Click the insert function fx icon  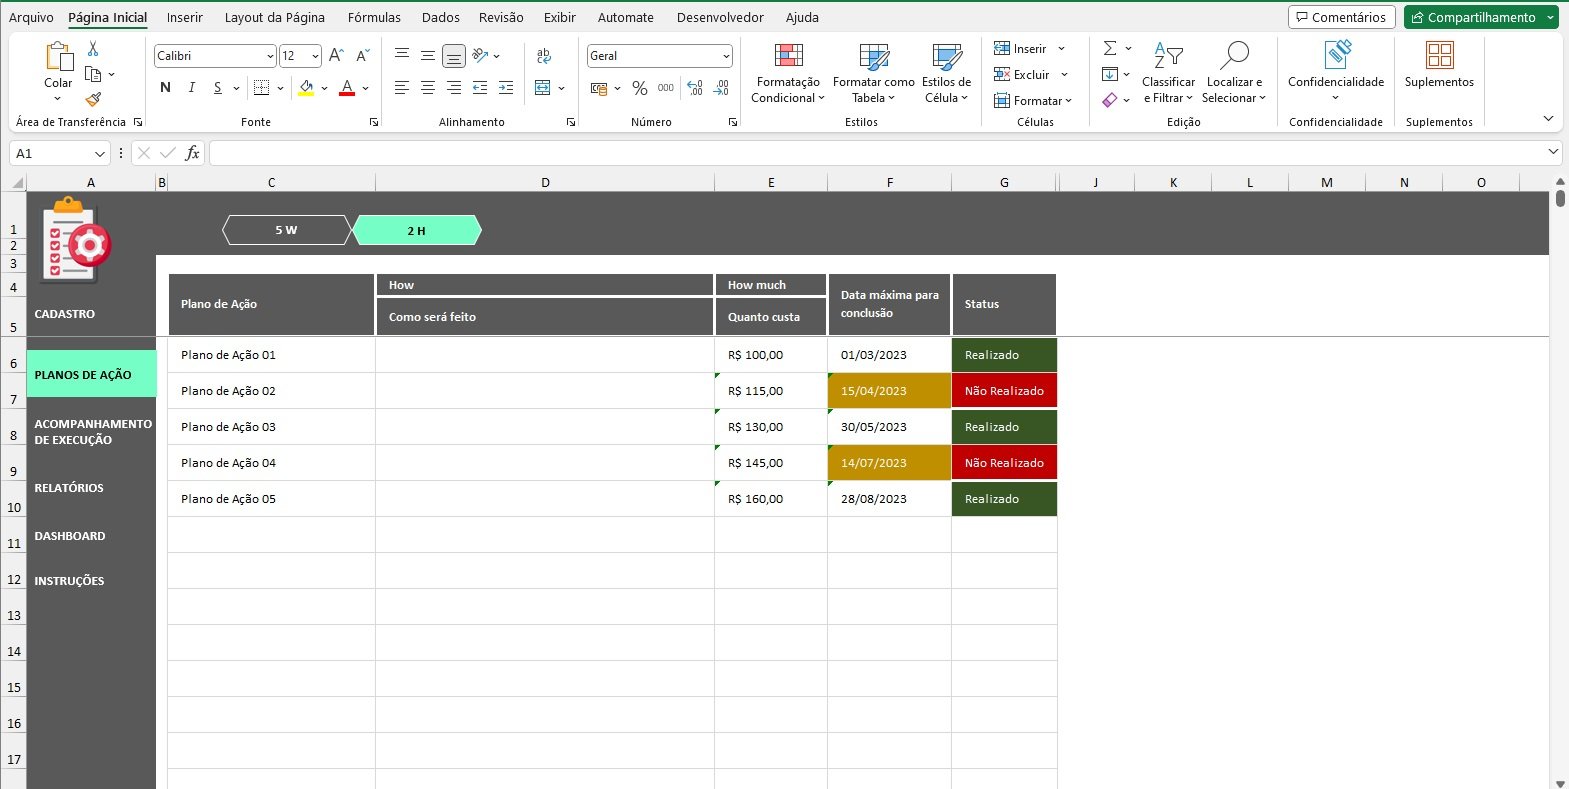[192, 153]
